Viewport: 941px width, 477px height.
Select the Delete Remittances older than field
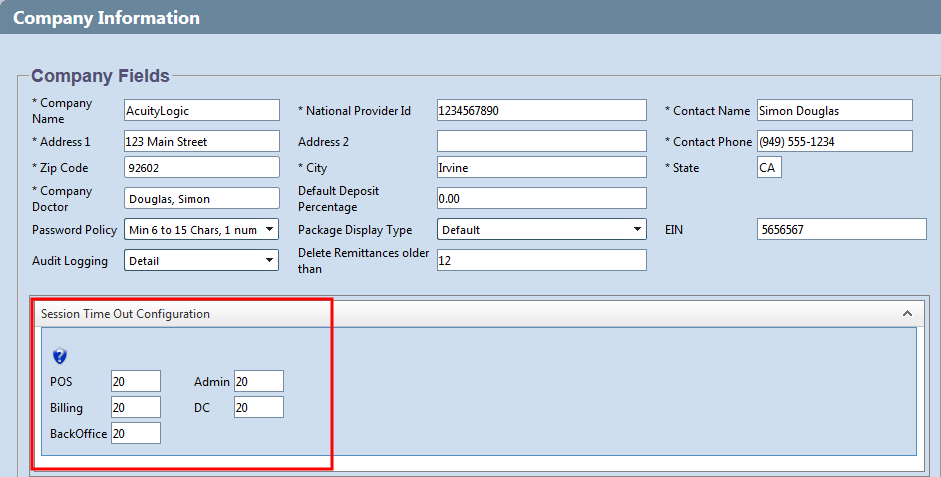coord(541,260)
